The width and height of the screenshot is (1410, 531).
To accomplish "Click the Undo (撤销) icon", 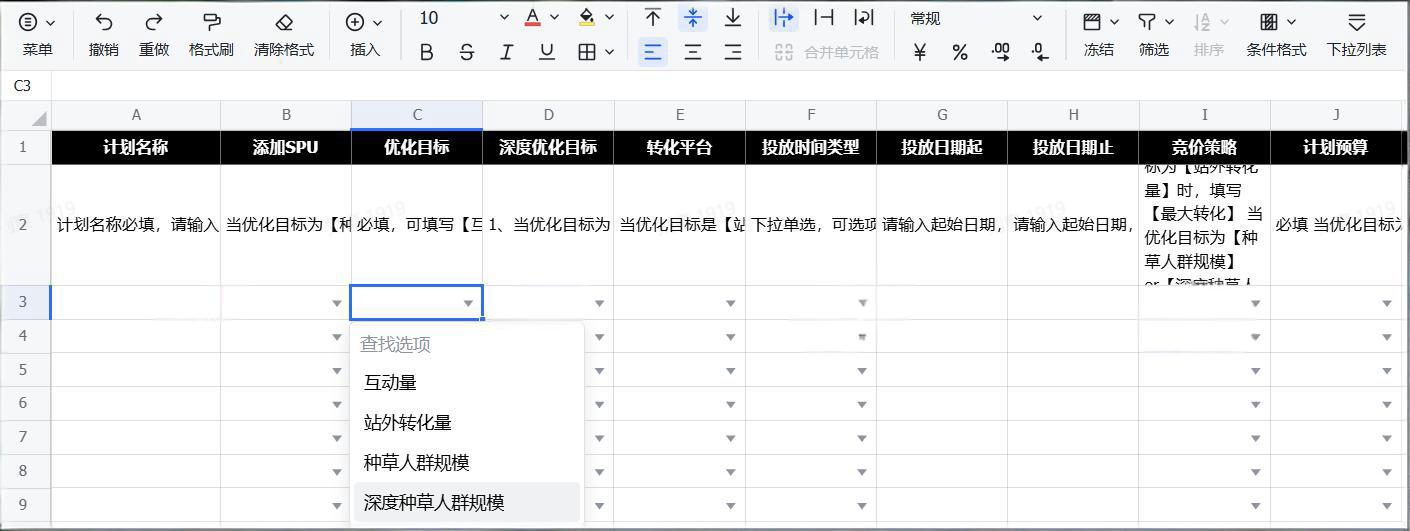I will [103, 22].
